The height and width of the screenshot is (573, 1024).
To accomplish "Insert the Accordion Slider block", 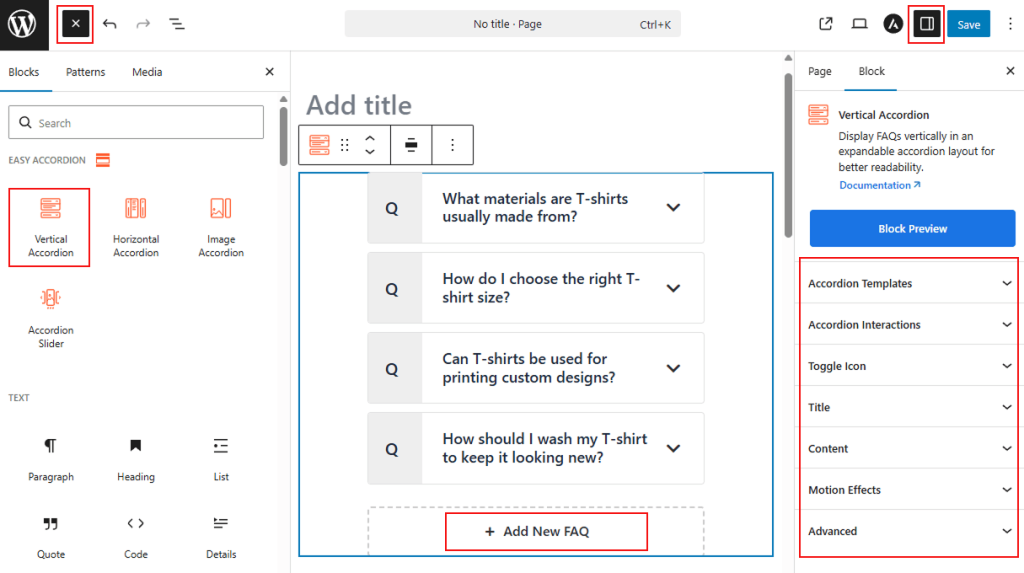I will coord(51,317).
